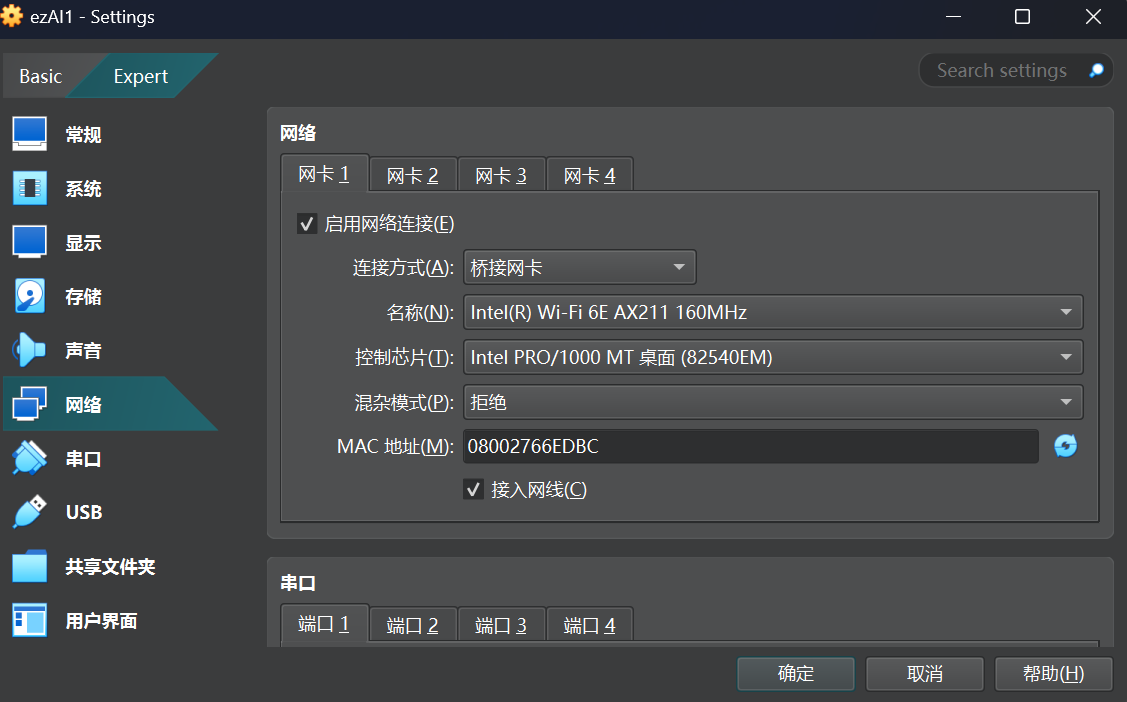Open the 常规 (General) settings page
The image size is (1127, 702).
coord(83,133)
